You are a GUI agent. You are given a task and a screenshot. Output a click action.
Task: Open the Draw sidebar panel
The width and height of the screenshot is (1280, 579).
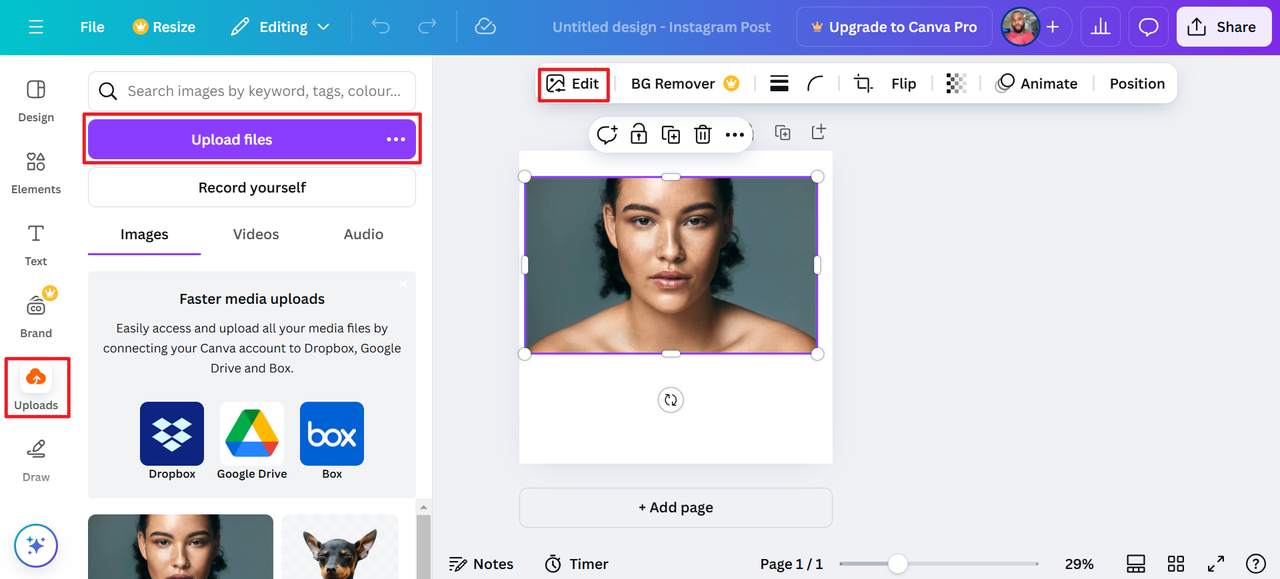click(36, 460)
